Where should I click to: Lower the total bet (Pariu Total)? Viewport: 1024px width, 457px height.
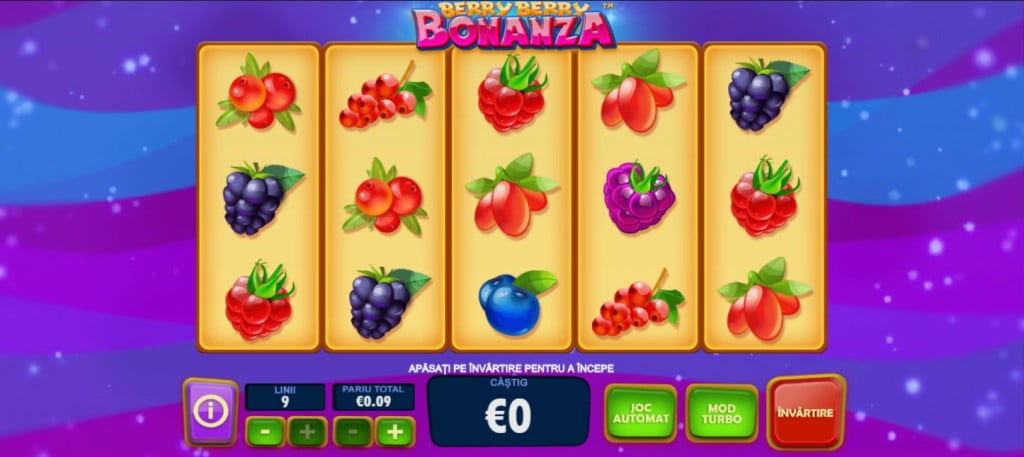pyautogui.click(x=353, y=432)
